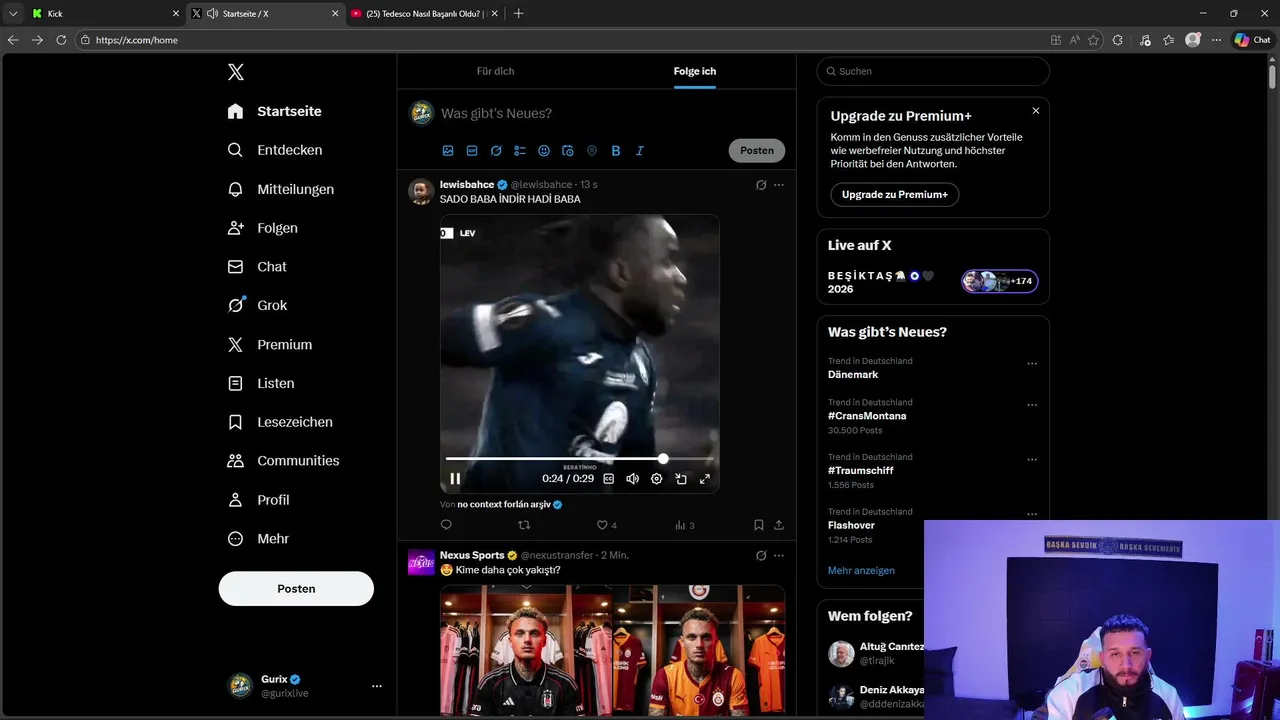The height and width of the screenshot is (720, 1280).
Task: Toggle video captions
Action: (x=608, y=479)
